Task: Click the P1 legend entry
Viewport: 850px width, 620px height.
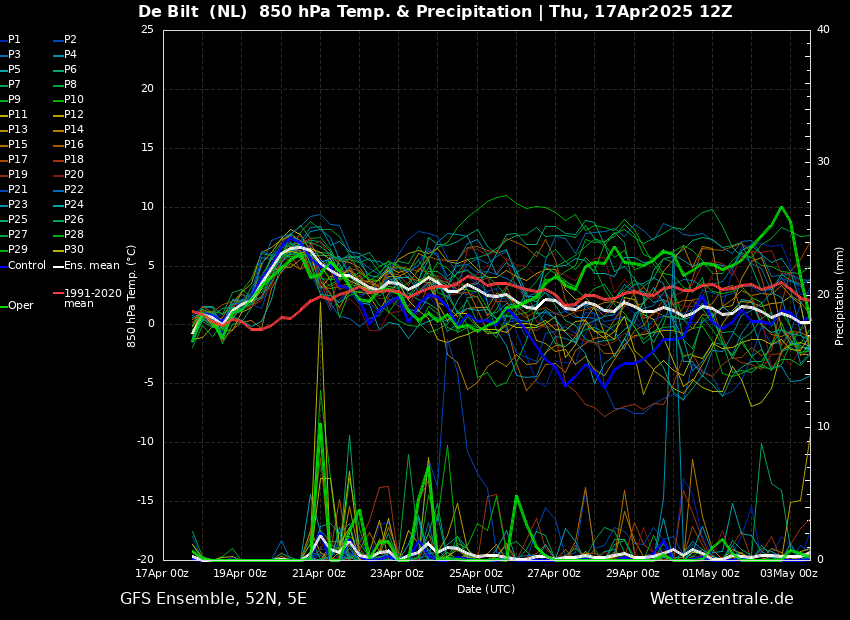Action: pos(14,40)
